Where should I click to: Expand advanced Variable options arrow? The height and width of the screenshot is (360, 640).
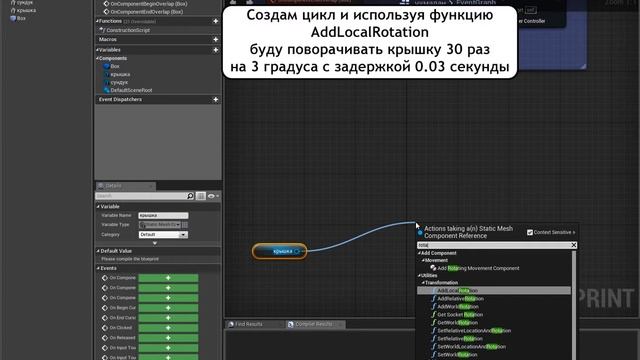(155, 243)
